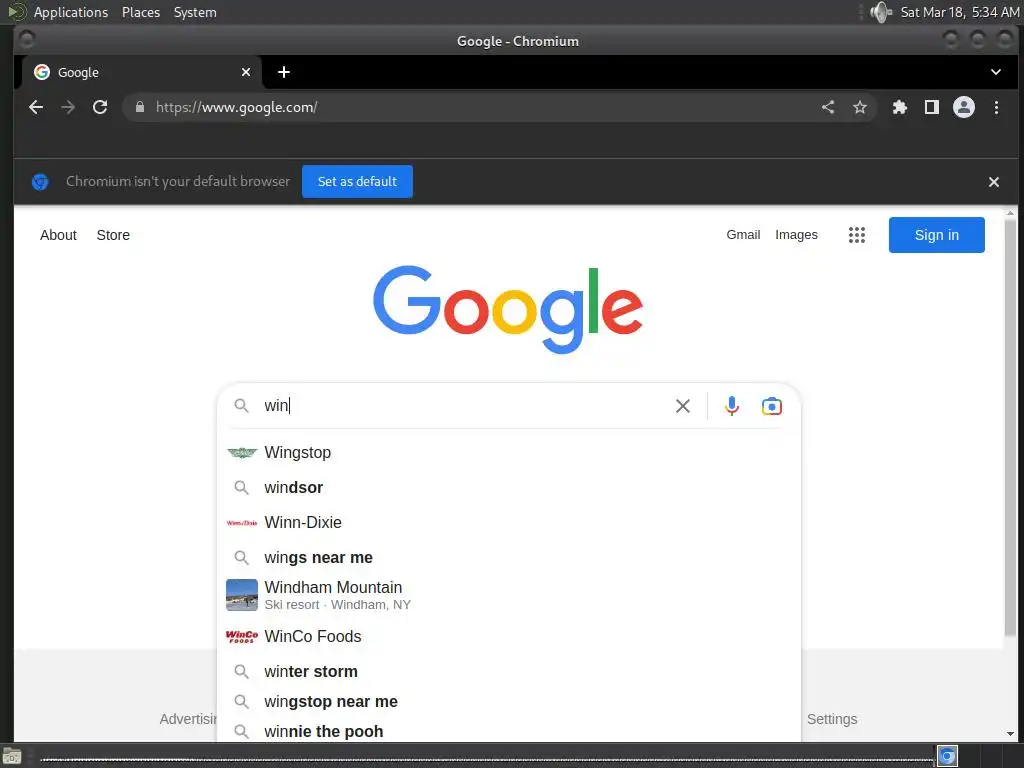This screenshot has width=1024, height=768.
Task: Click the Chromium taskbar icon at bottom right
Action: [x=947, y=756]
